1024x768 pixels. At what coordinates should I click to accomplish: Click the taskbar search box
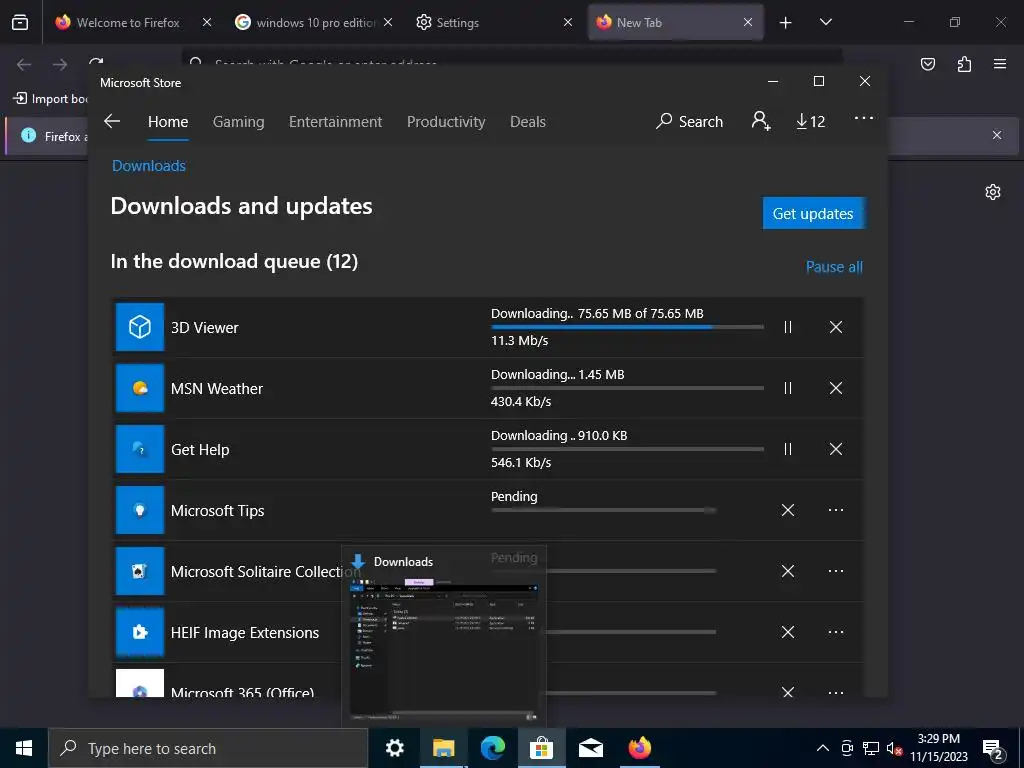tap(208, 748)
